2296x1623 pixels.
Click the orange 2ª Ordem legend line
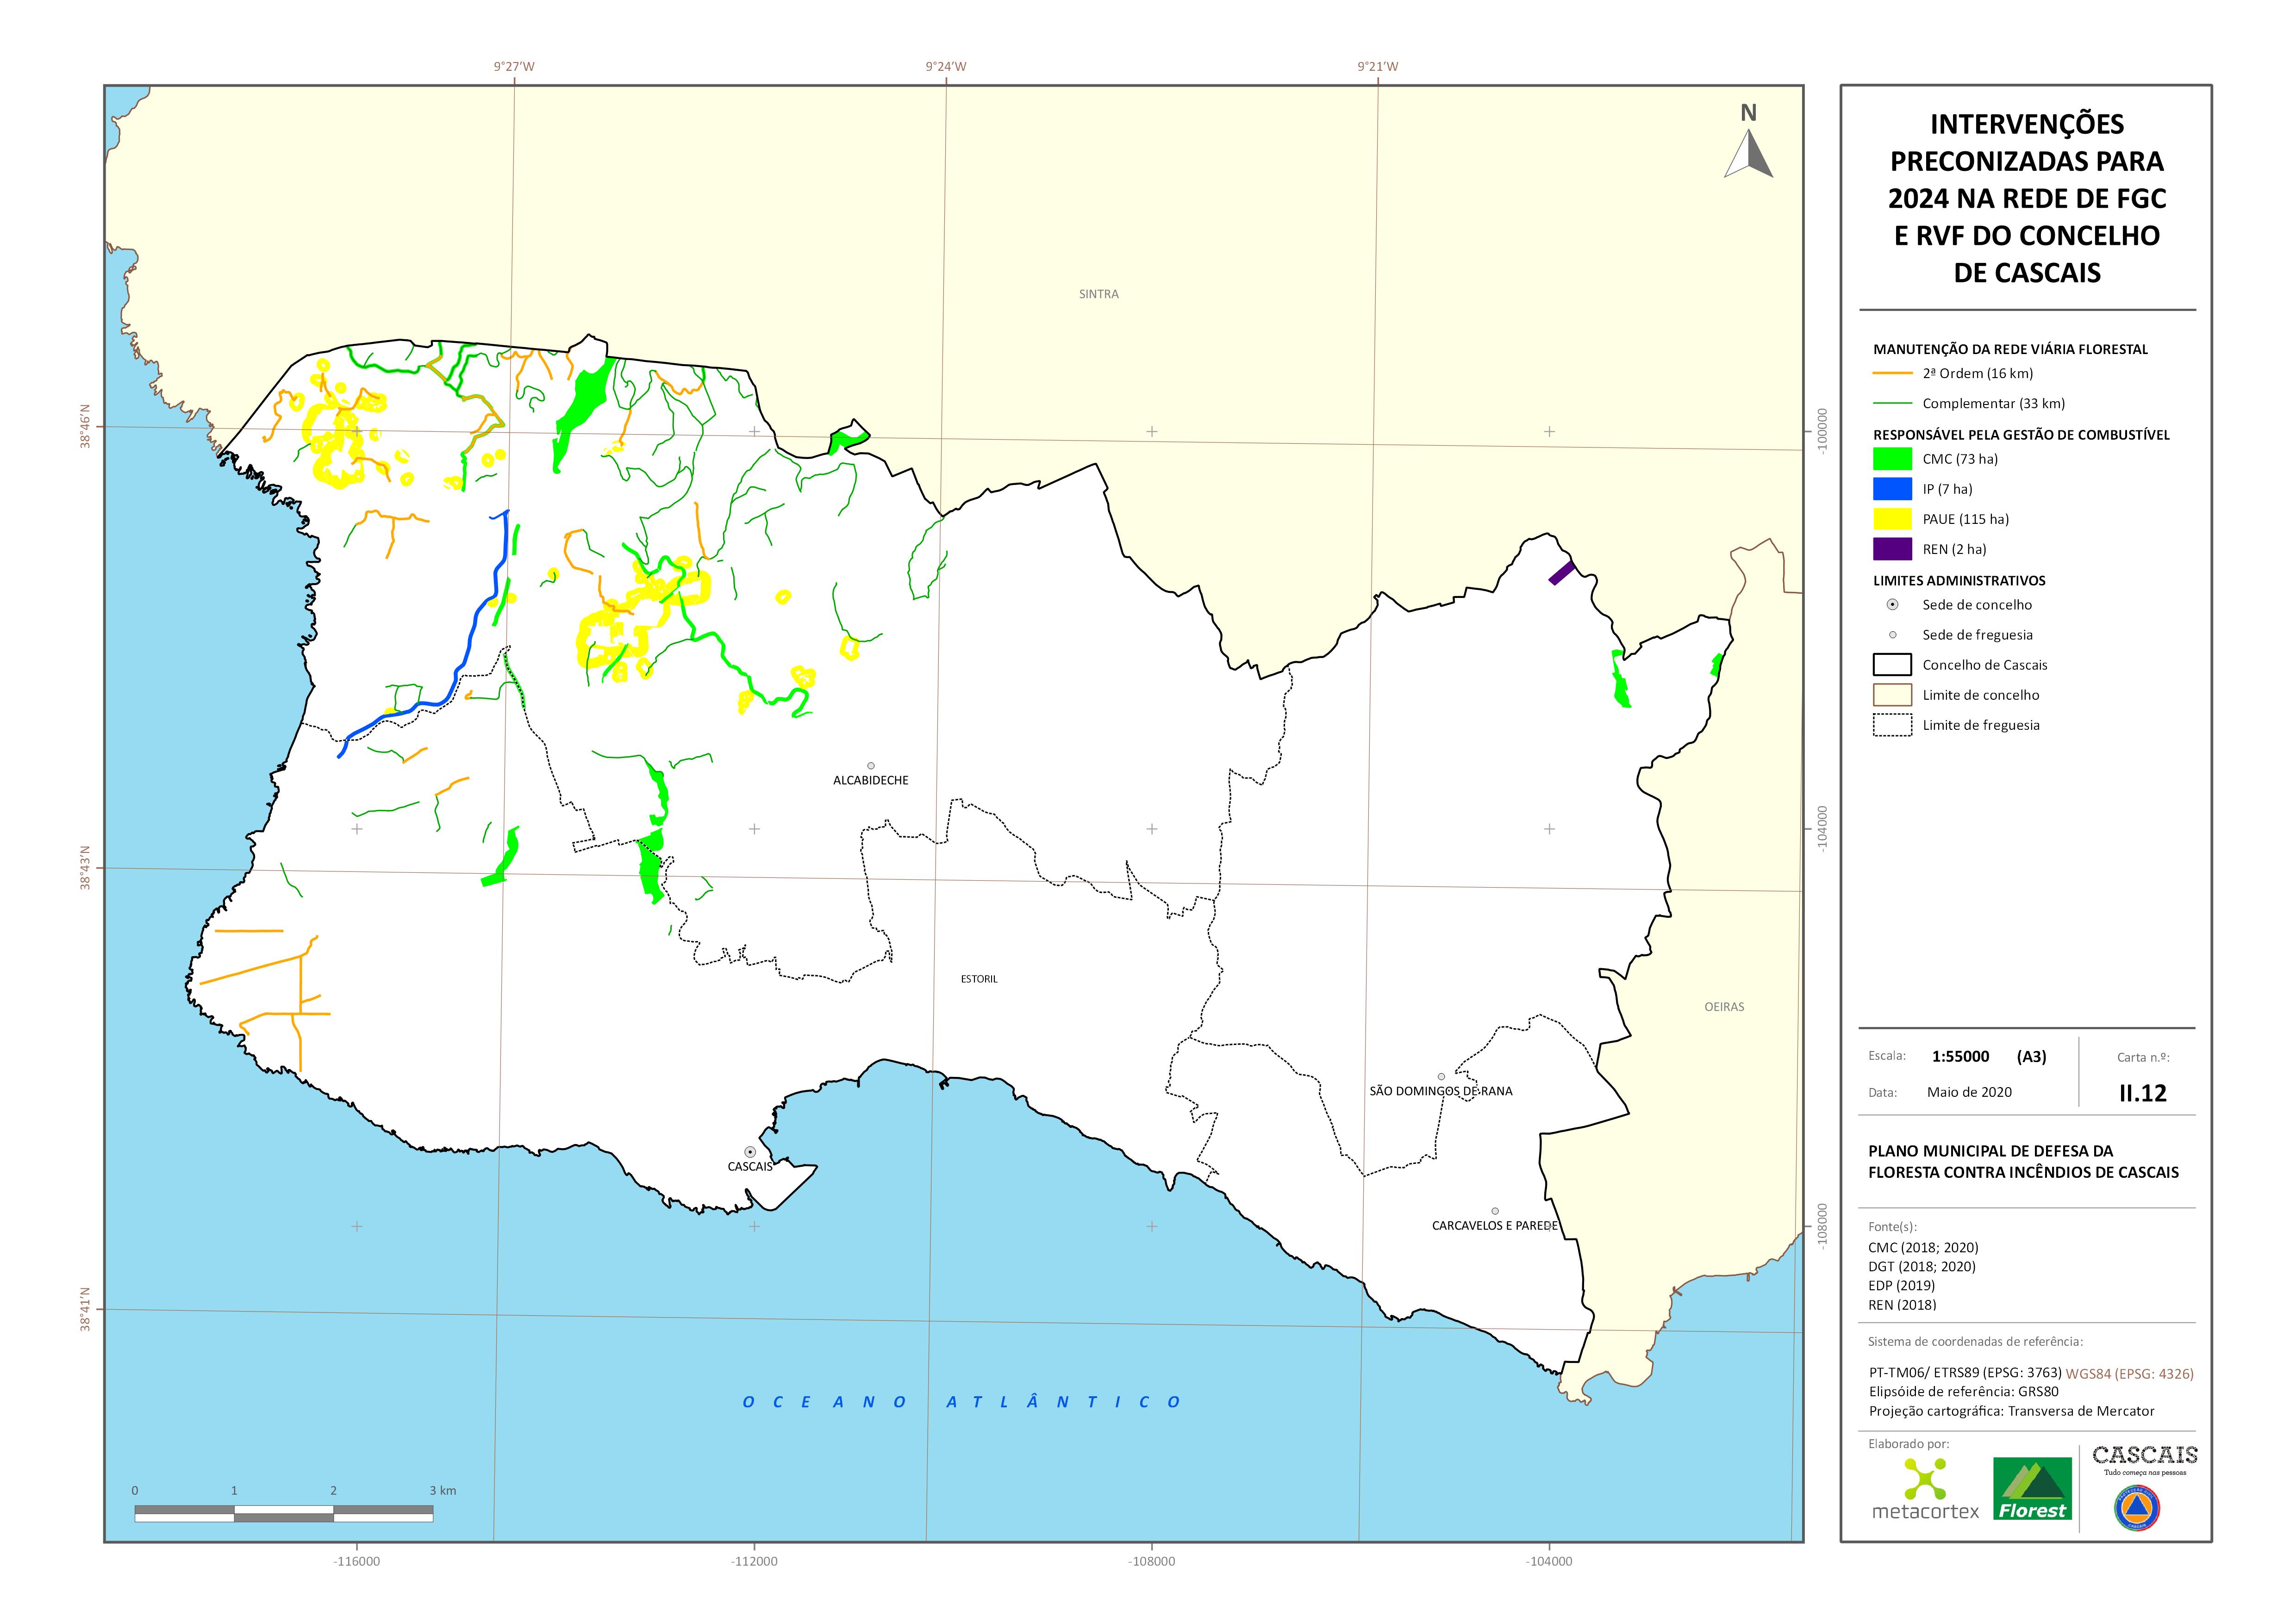(1892, 374)
